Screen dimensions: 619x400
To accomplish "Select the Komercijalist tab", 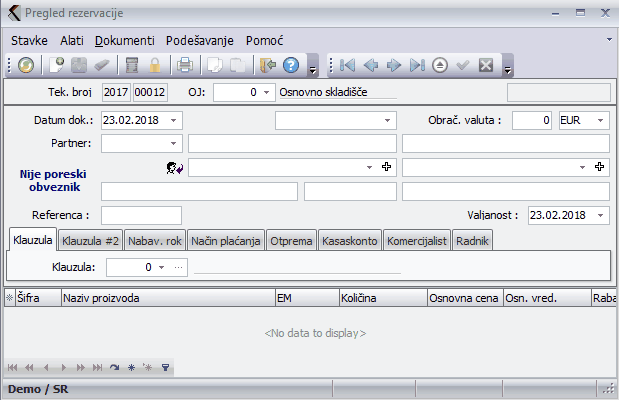I will tap(416, 241).
